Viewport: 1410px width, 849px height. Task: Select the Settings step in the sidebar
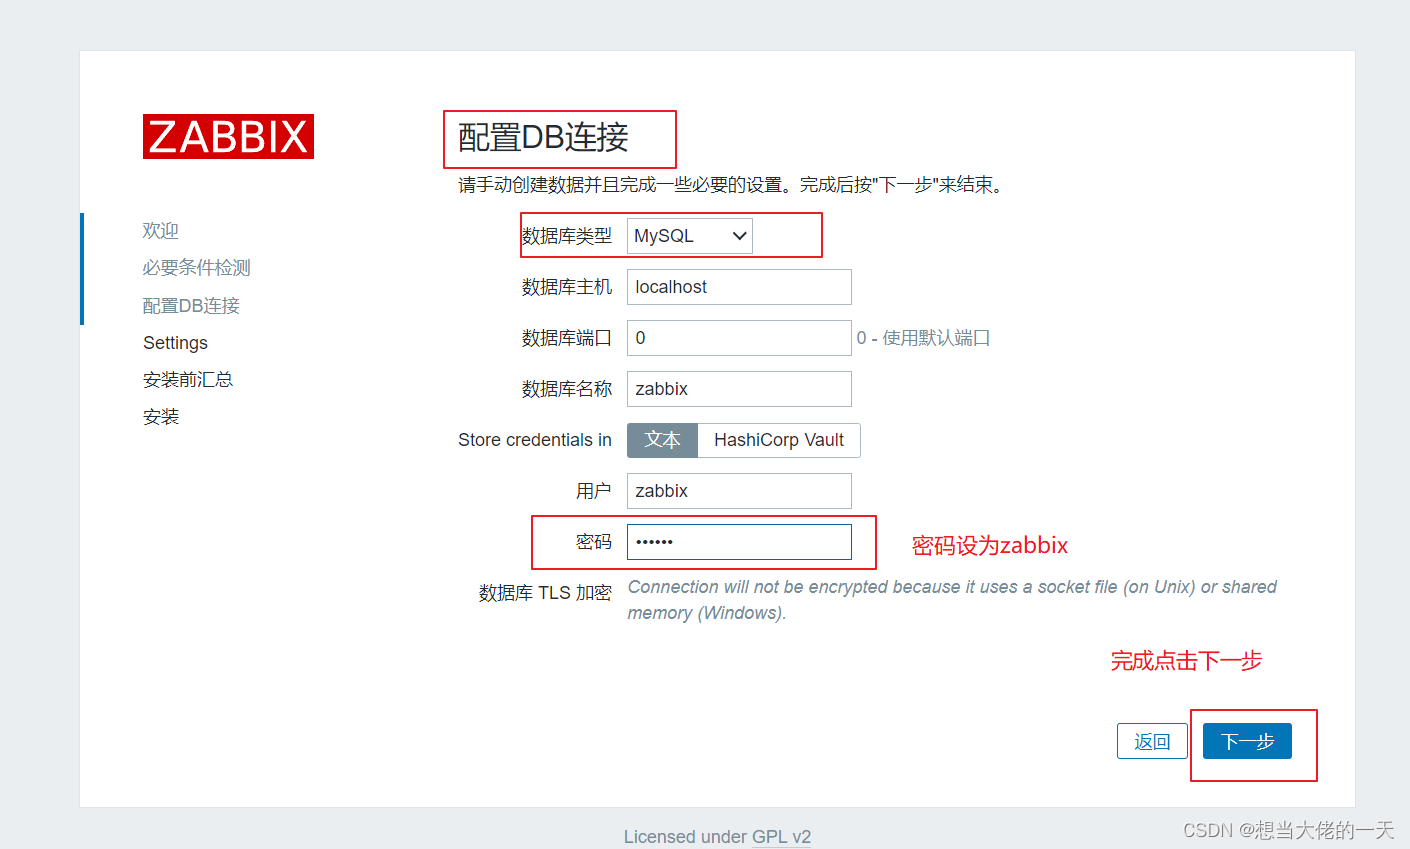coord(175,343)
